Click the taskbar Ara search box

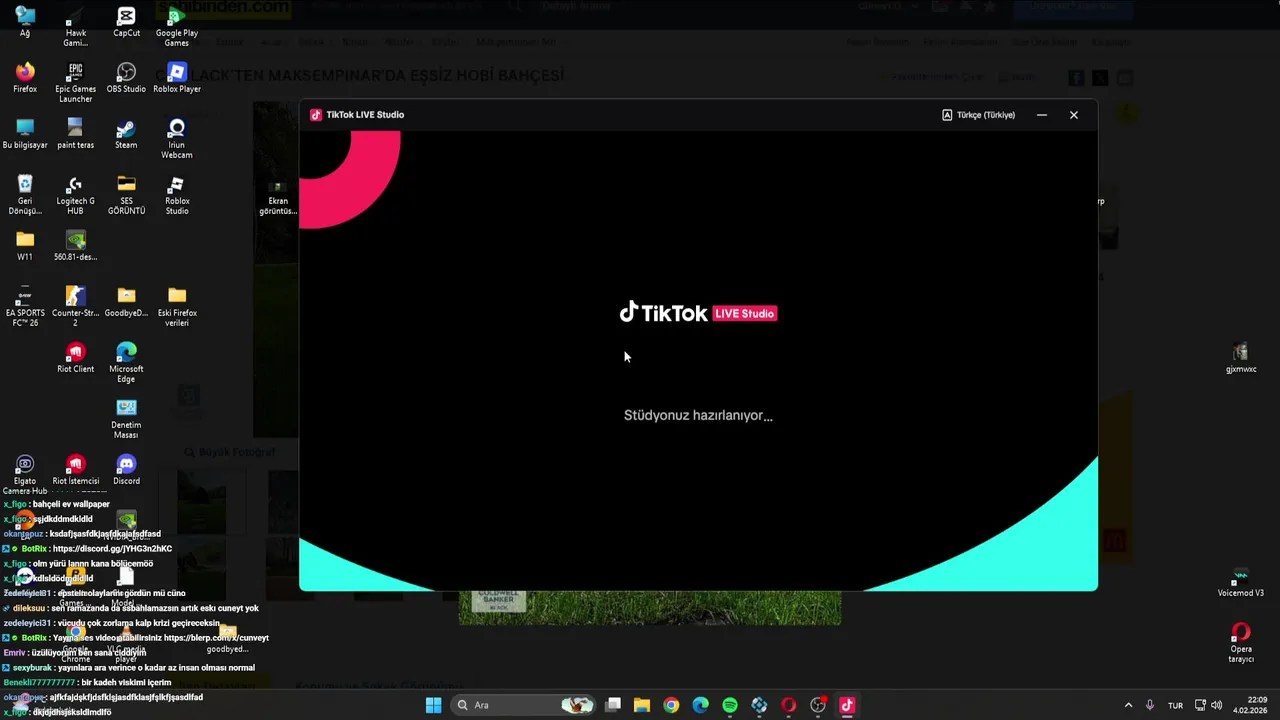525,705
